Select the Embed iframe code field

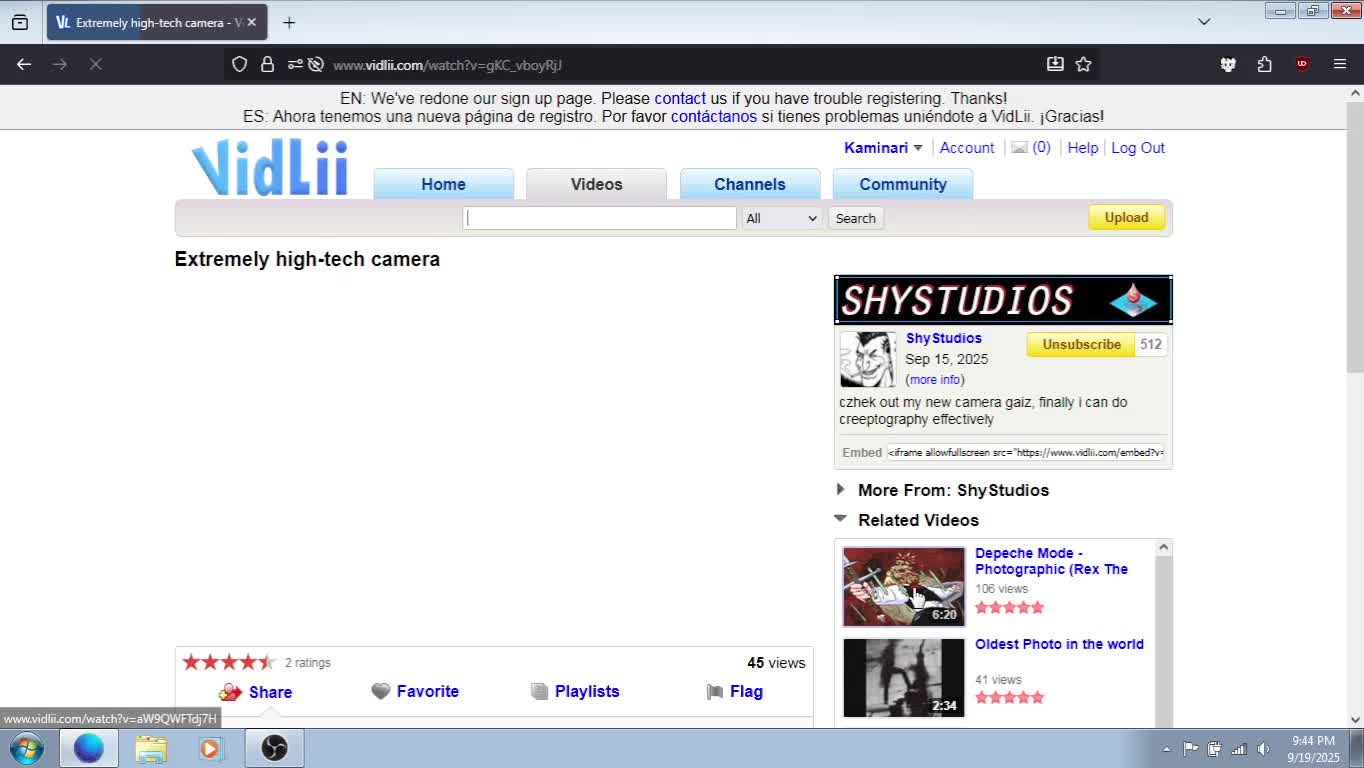[1025, 453]
